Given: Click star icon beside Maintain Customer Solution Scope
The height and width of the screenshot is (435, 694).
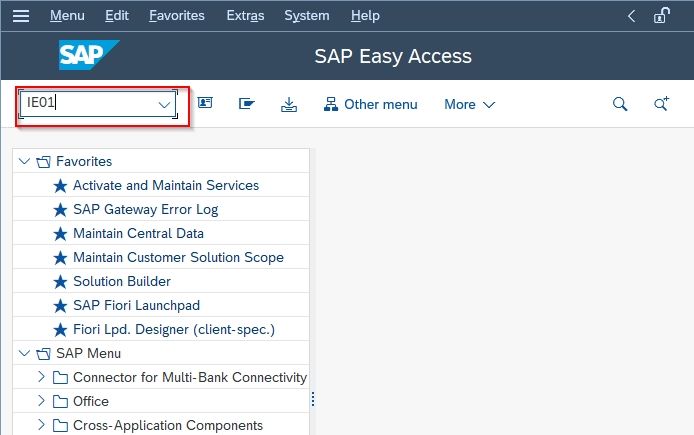Looking at the screenshot, I should 60,258.
